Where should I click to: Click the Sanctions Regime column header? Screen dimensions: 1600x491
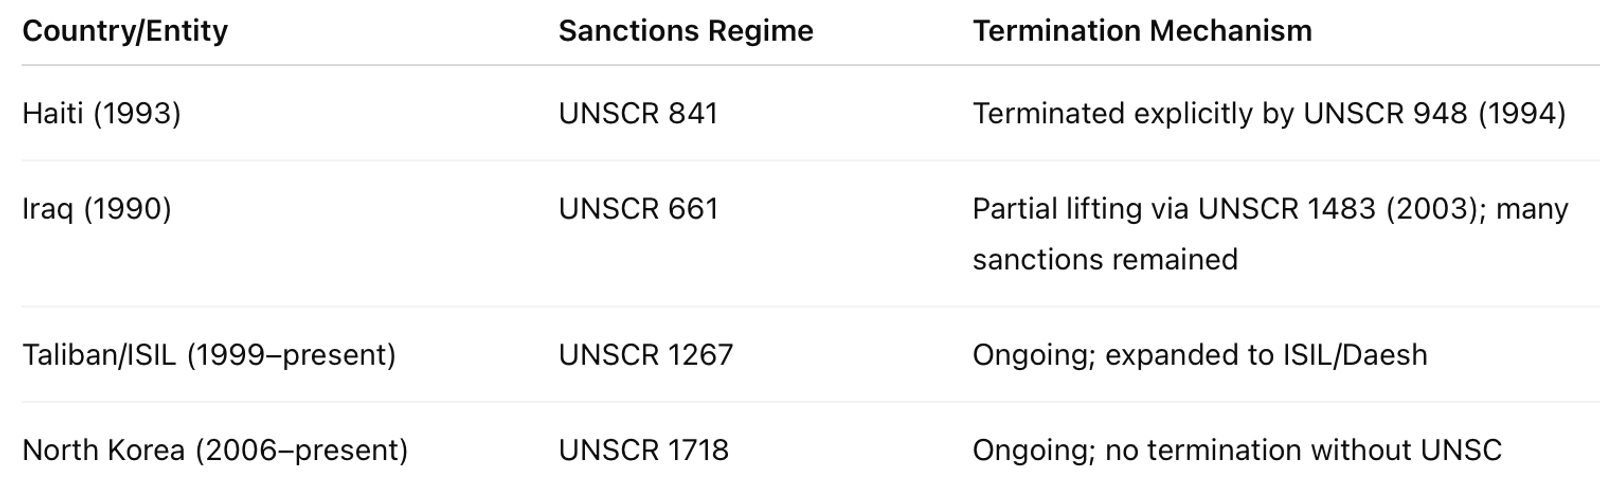coord(685,31)
